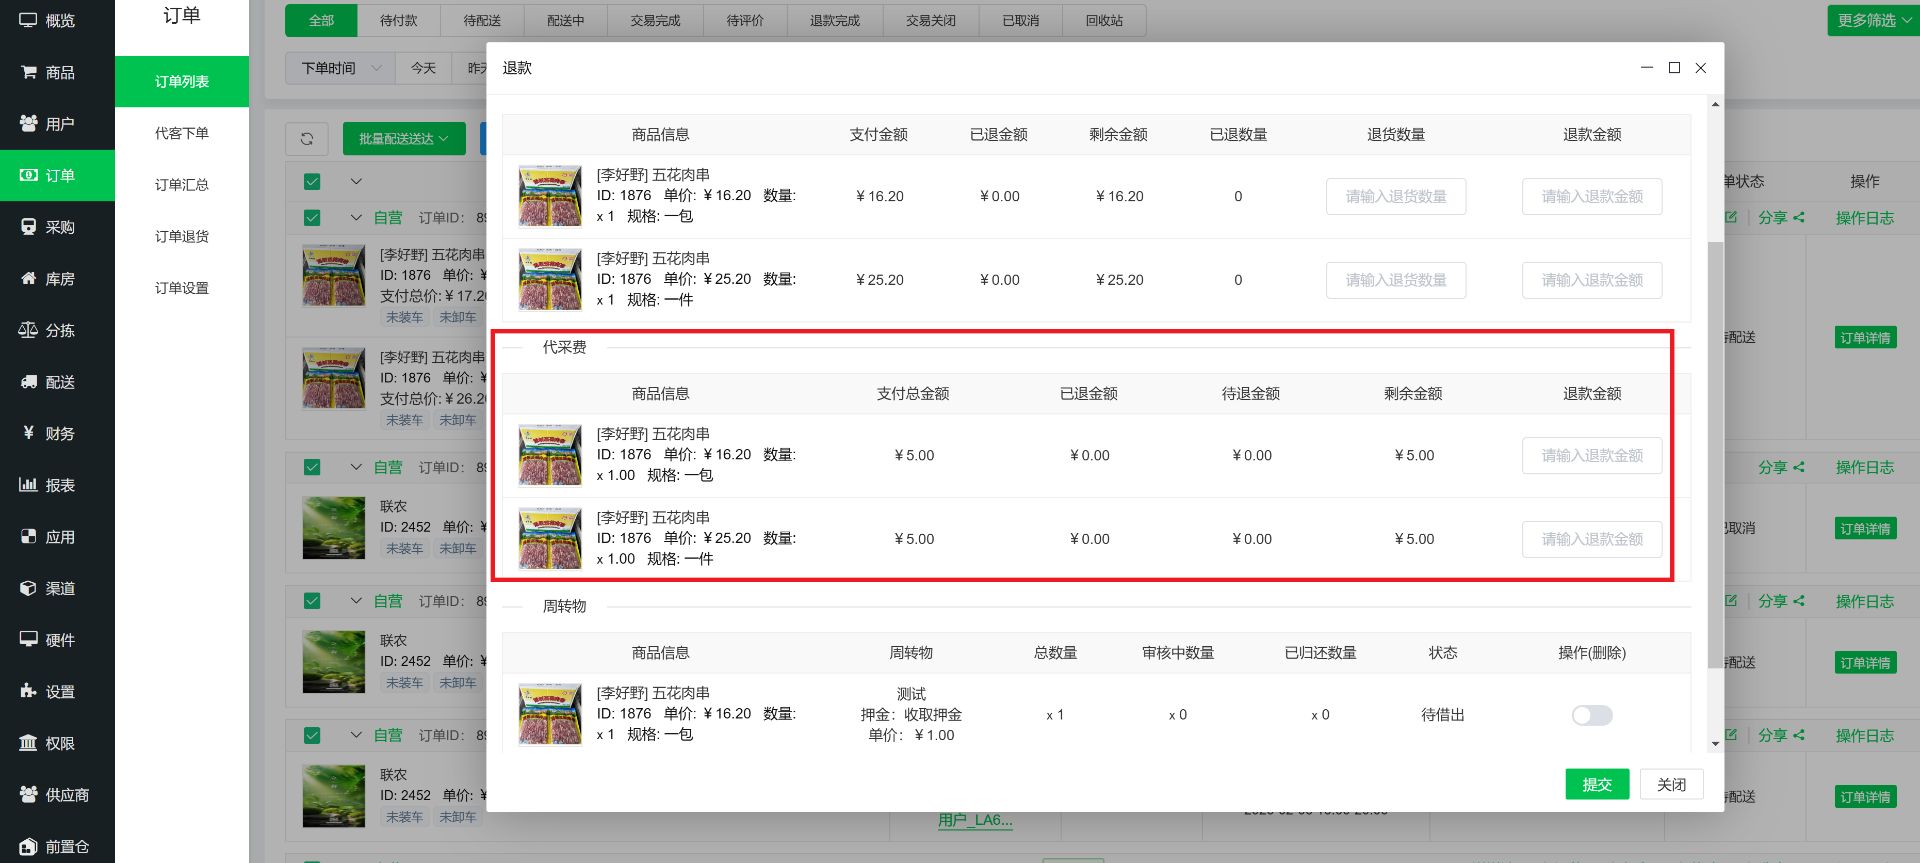The width and height of the screenshot is (1920, 863).
Task: Open 采购 purchasing in sidebar
Action: [x=57, y=227]
